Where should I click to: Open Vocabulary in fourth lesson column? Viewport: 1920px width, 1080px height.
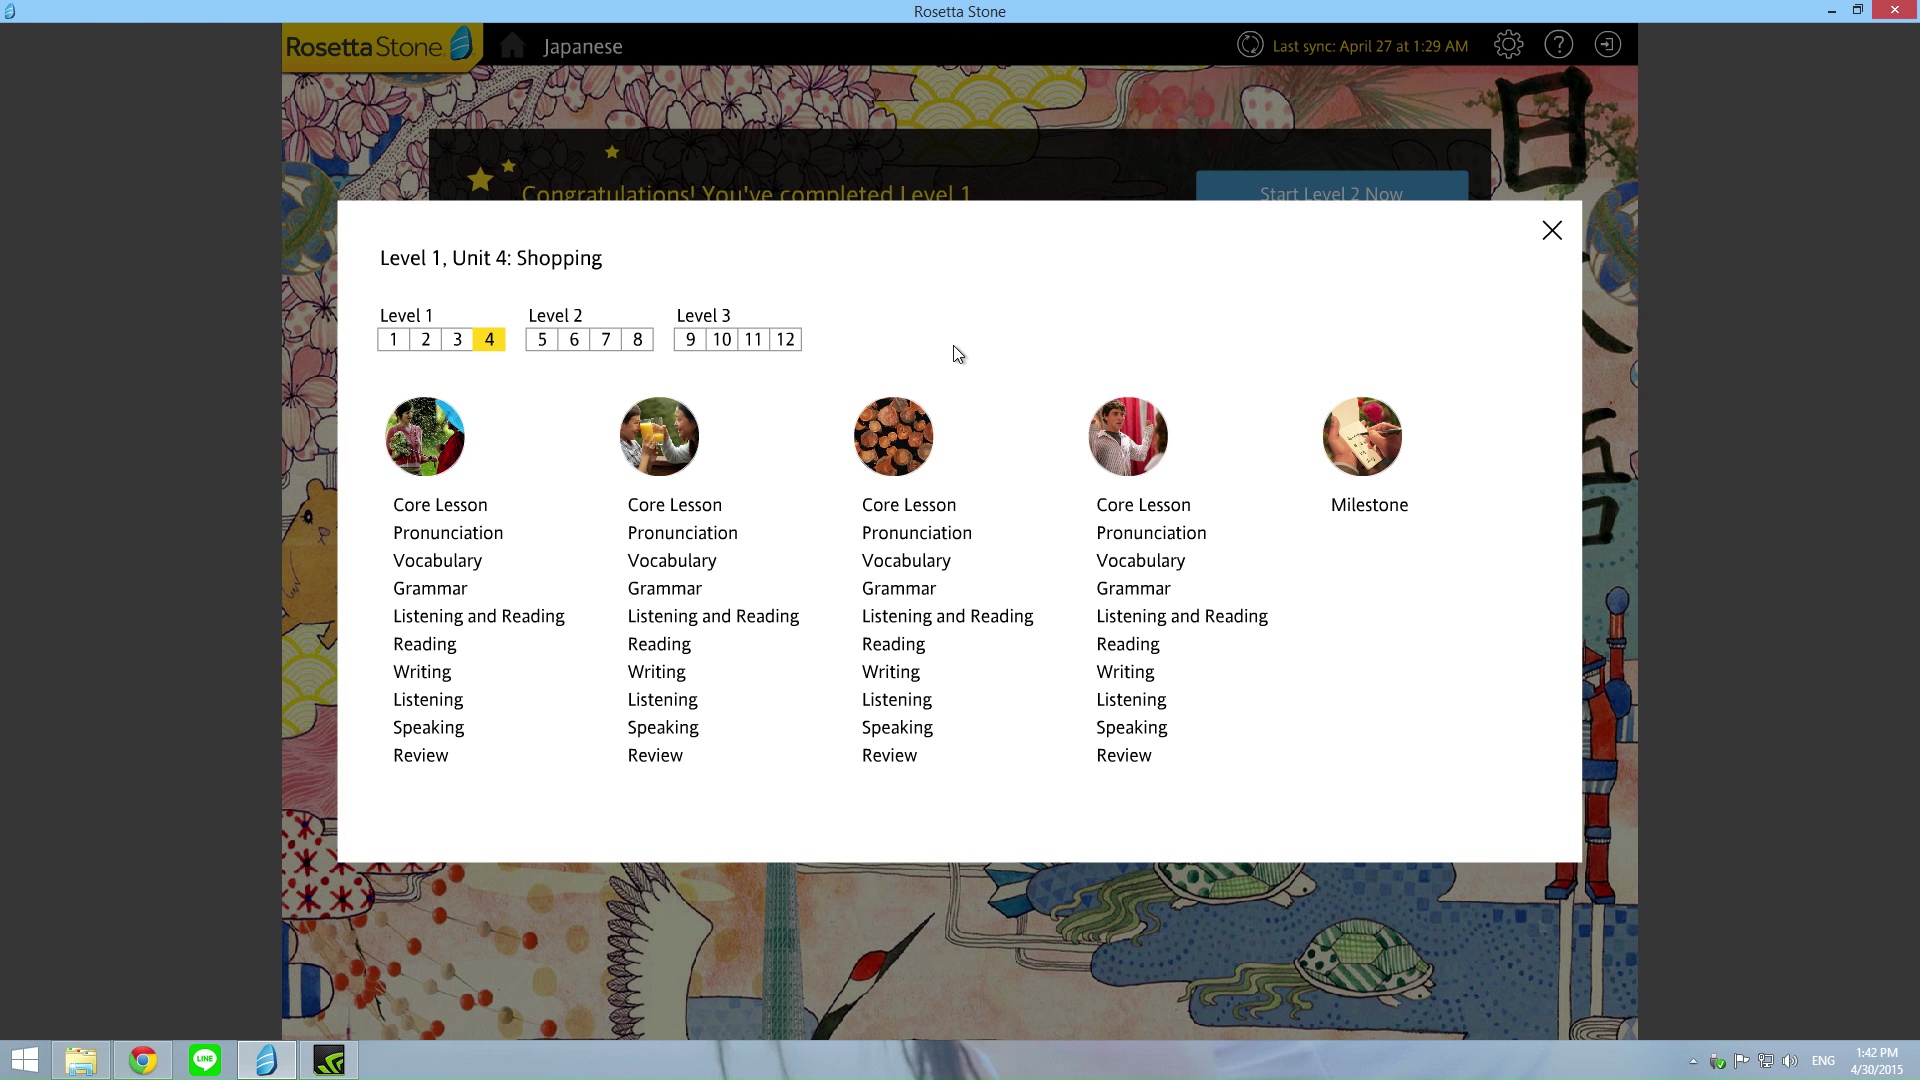click(x=1141, y=561)
